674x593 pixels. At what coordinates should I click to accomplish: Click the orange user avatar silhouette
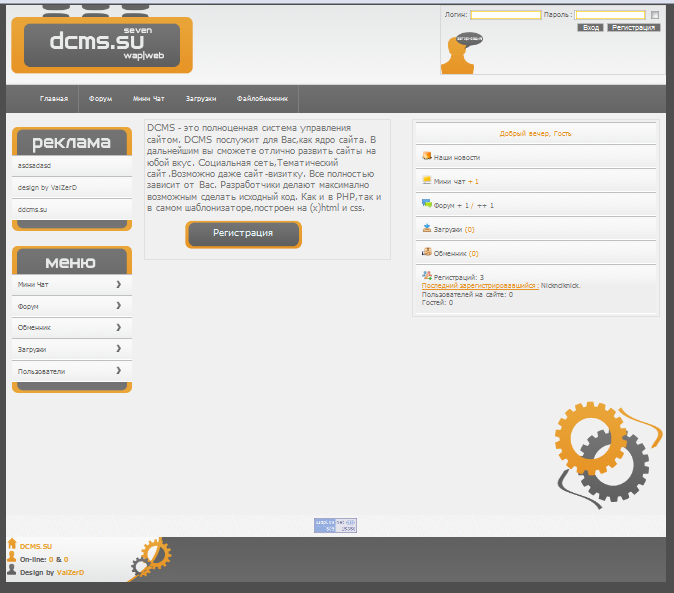point(459,55)
